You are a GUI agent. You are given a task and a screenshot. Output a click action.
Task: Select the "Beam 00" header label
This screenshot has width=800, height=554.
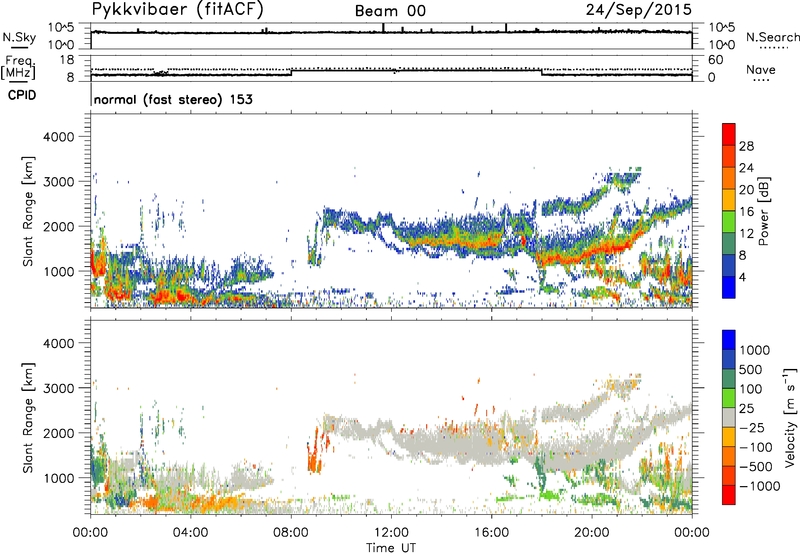[390, 11]
